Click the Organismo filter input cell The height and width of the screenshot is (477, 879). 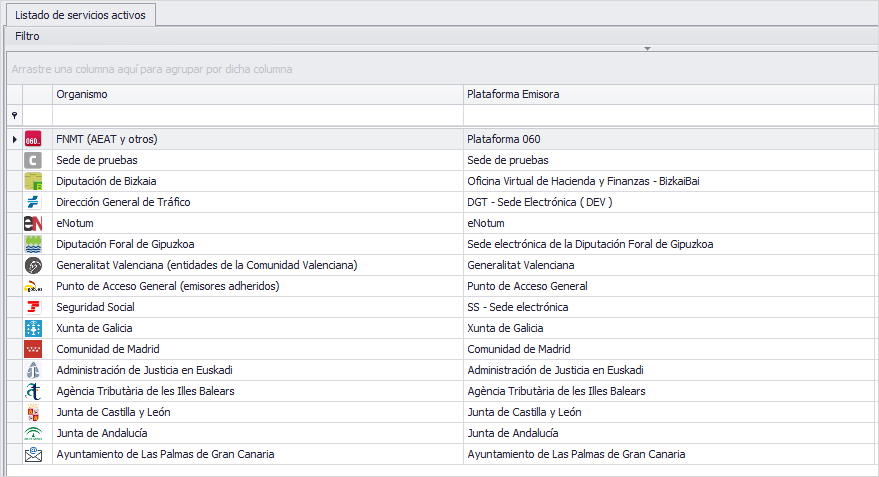coord(258,115)
